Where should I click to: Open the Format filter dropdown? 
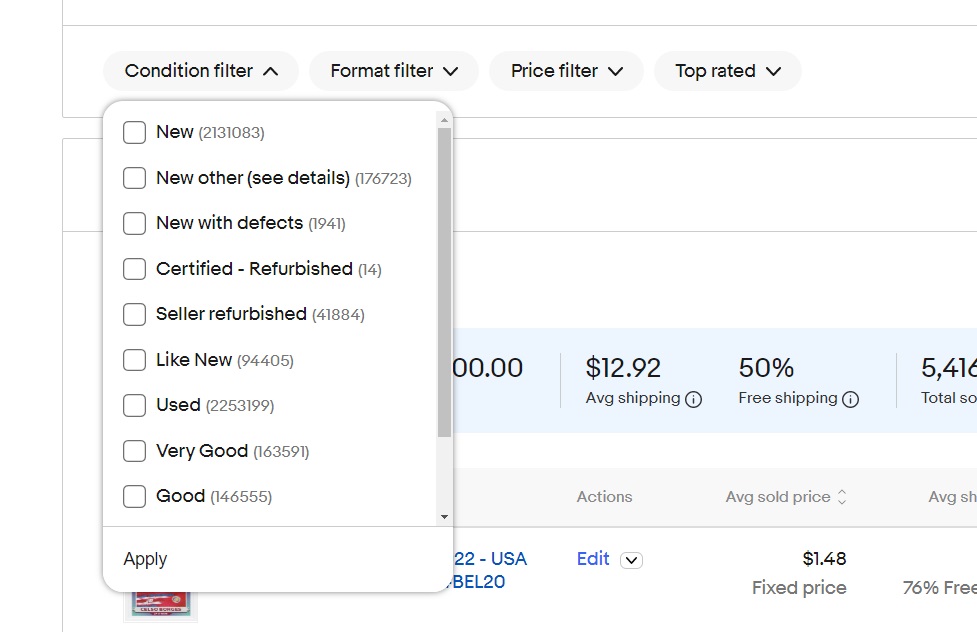[394, 71]
